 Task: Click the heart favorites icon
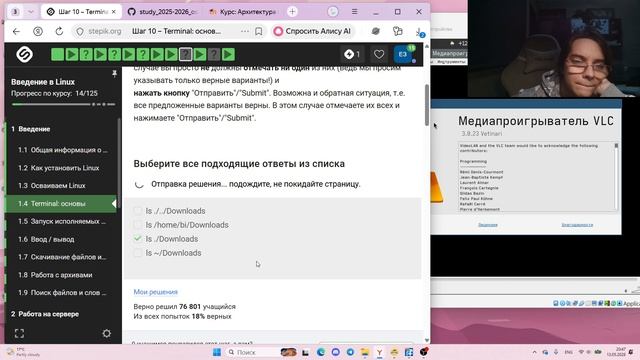pyautogui.click(x=379, y=54)
